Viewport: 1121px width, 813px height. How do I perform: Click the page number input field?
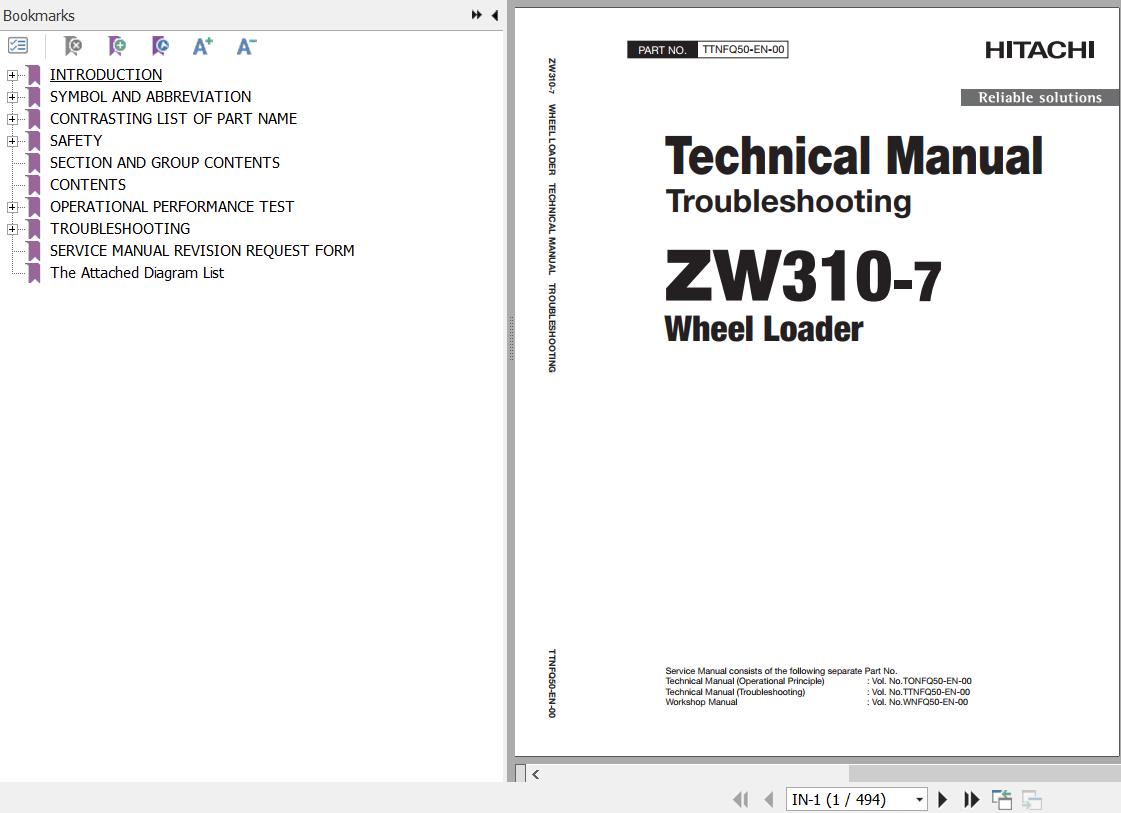[x=849, y=799]
